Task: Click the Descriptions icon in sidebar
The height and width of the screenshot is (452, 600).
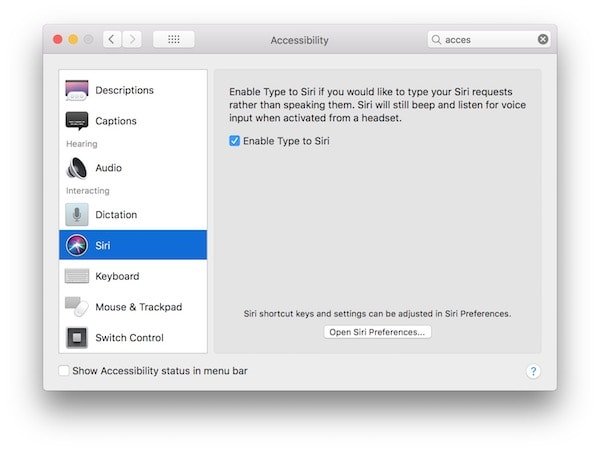Action: [77, 90]
